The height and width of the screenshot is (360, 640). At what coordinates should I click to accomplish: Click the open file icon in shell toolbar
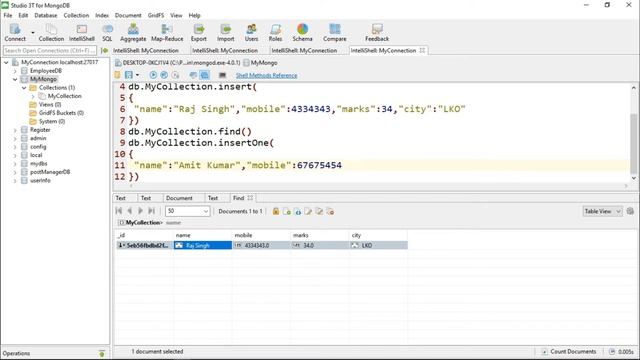point(118,75)
